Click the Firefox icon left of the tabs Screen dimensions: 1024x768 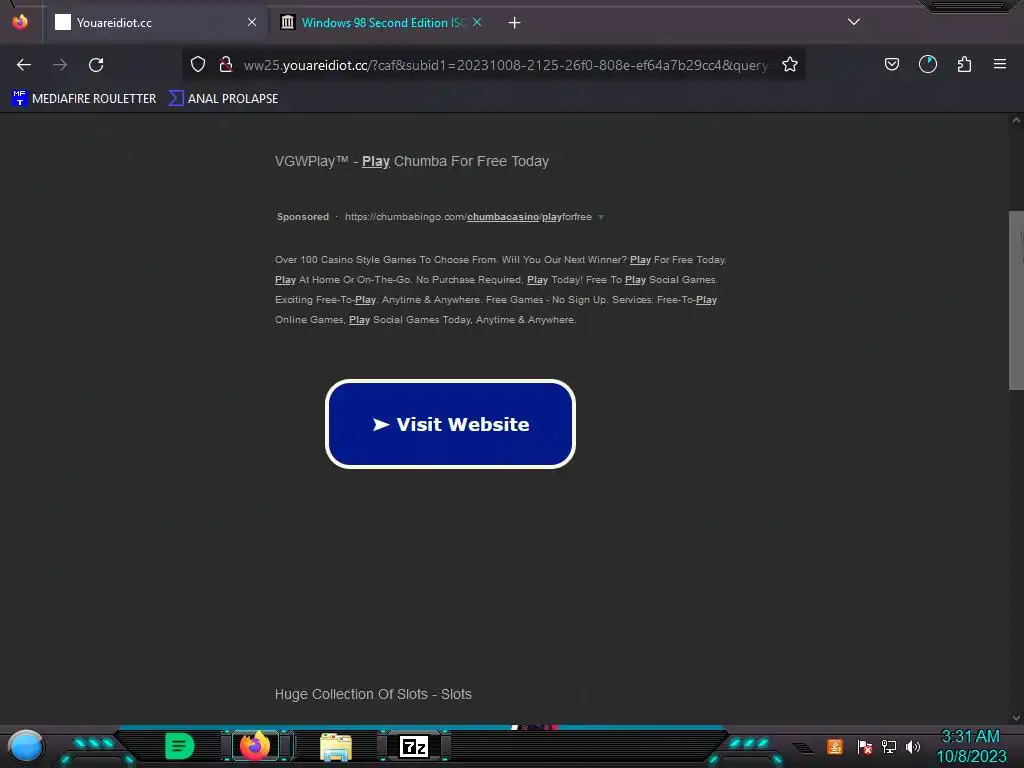point(20,22)
